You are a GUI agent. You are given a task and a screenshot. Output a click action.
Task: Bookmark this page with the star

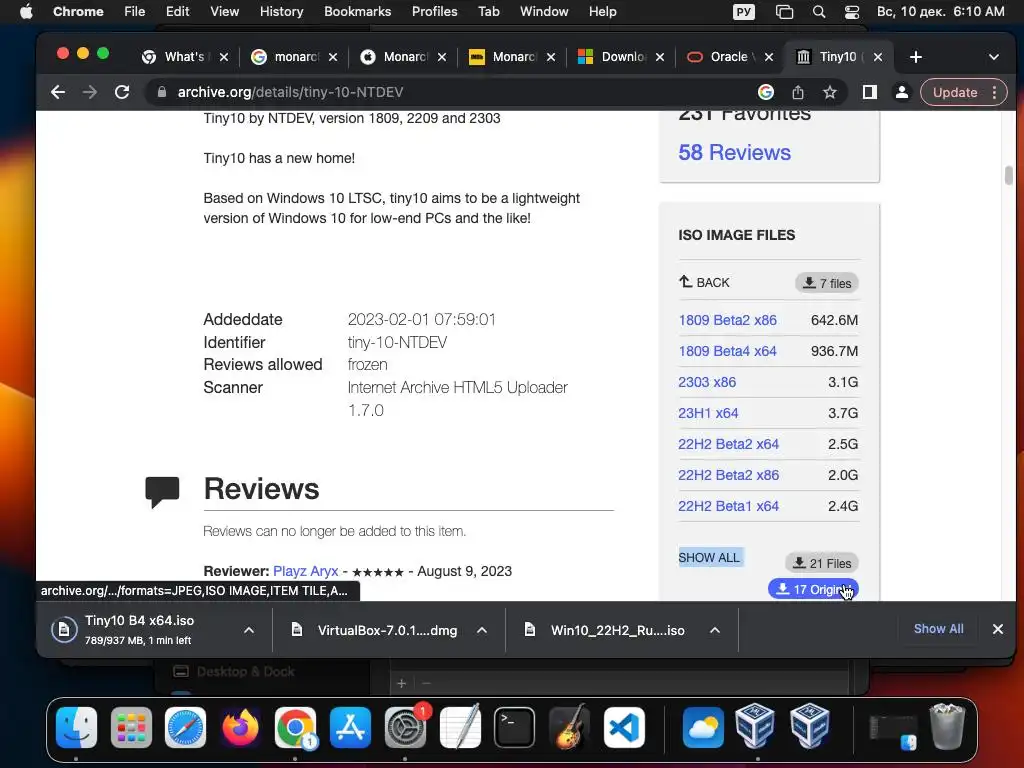829,92
